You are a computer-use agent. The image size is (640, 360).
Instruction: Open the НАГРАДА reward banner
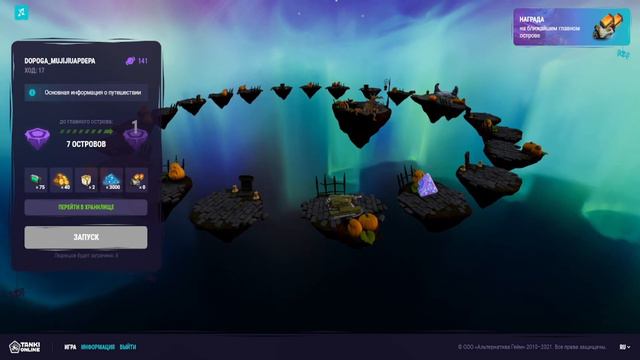(x=571, y=27)
